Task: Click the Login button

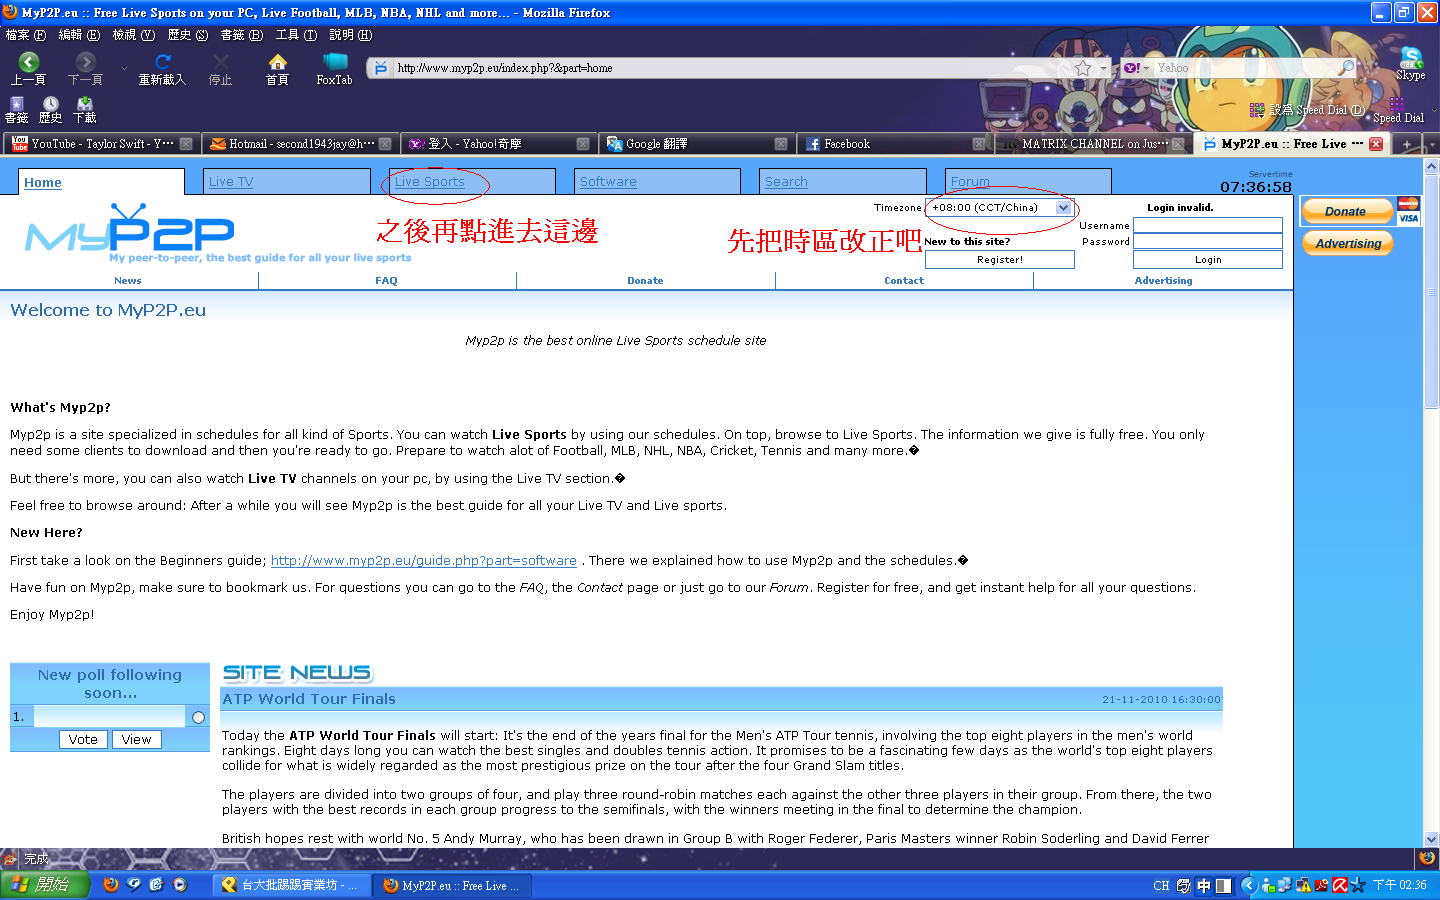Action: tap(1208, 260)
